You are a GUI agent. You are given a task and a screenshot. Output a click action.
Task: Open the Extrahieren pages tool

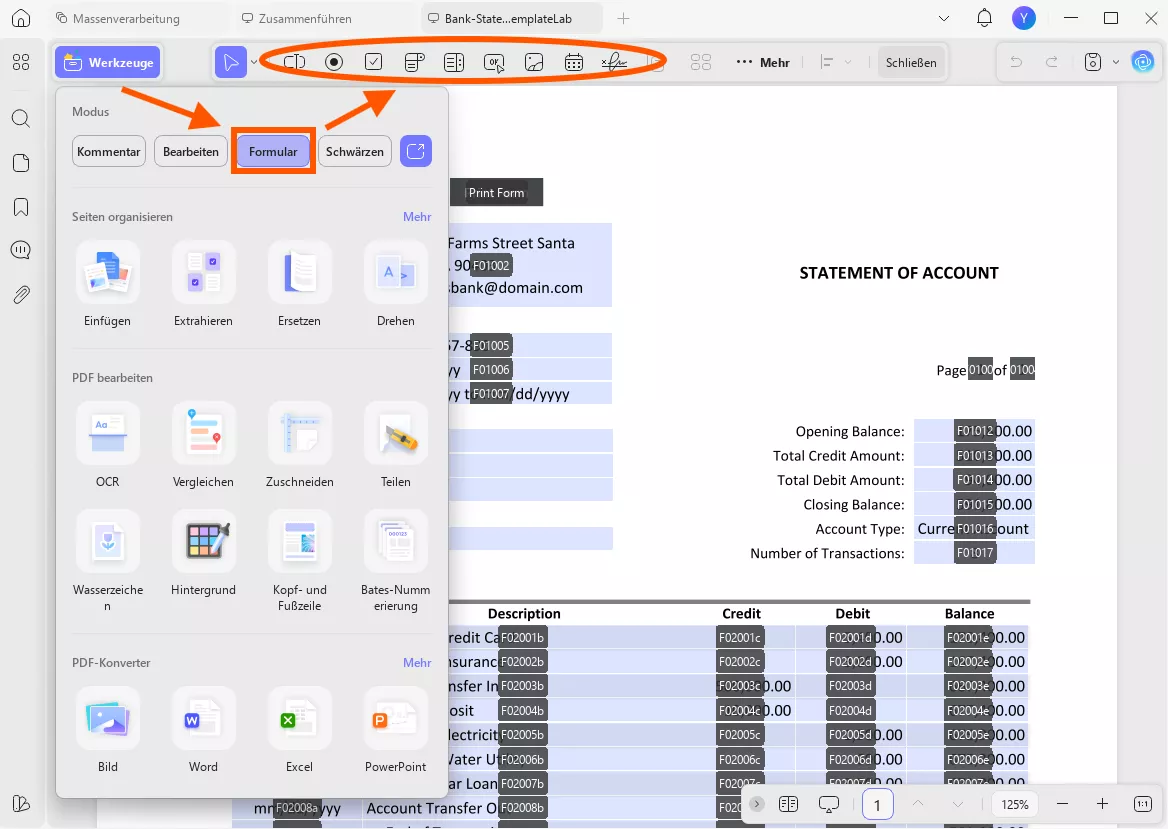click(203, 286)
